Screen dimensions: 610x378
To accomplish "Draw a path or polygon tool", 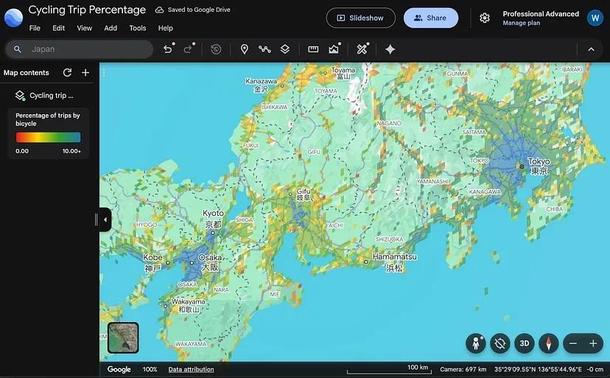I will click(x=265, y=49).
